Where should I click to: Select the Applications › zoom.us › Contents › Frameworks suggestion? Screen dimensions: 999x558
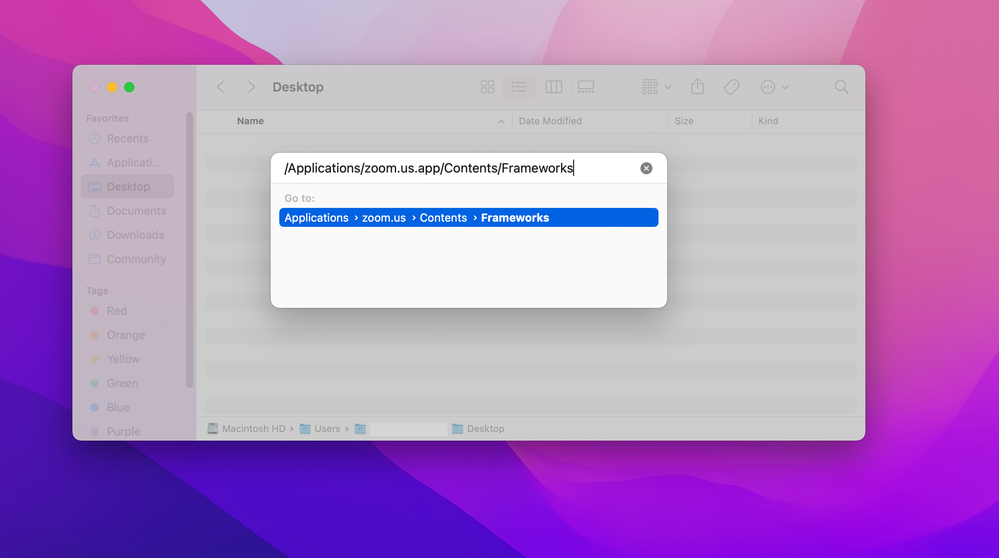click(x=468, y=218)
